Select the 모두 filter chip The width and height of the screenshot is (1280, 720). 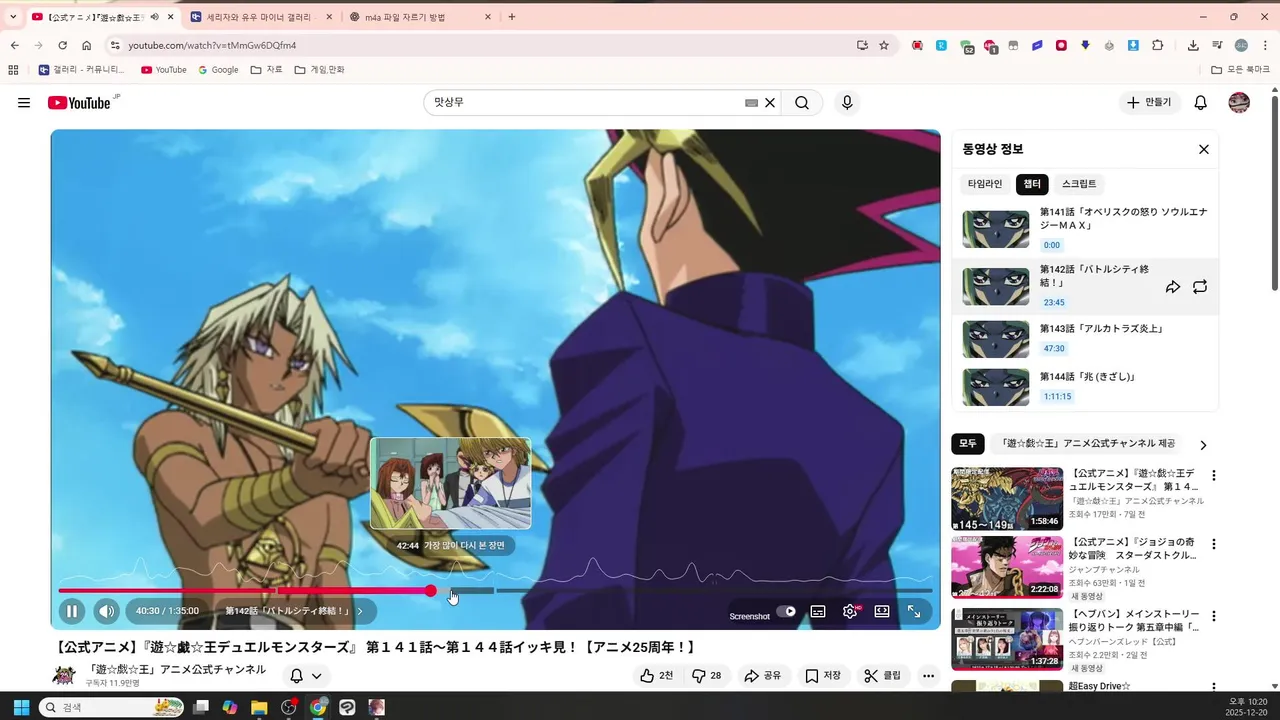(968, 443)
